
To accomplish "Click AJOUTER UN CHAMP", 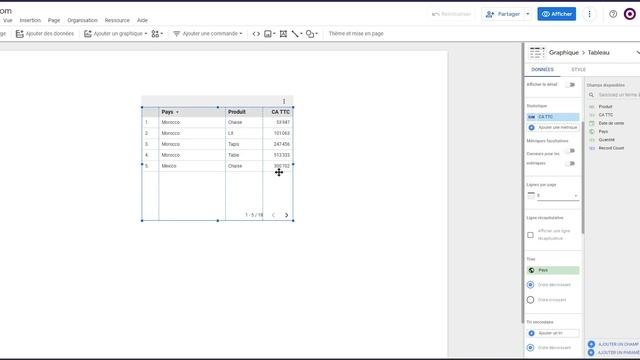I will tap(614, 344).
